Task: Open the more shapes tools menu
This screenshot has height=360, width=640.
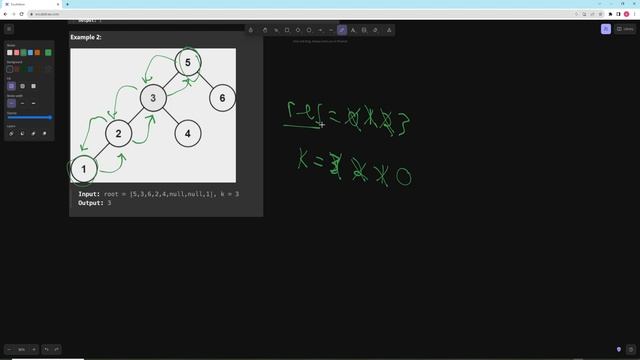Action: 389,30
